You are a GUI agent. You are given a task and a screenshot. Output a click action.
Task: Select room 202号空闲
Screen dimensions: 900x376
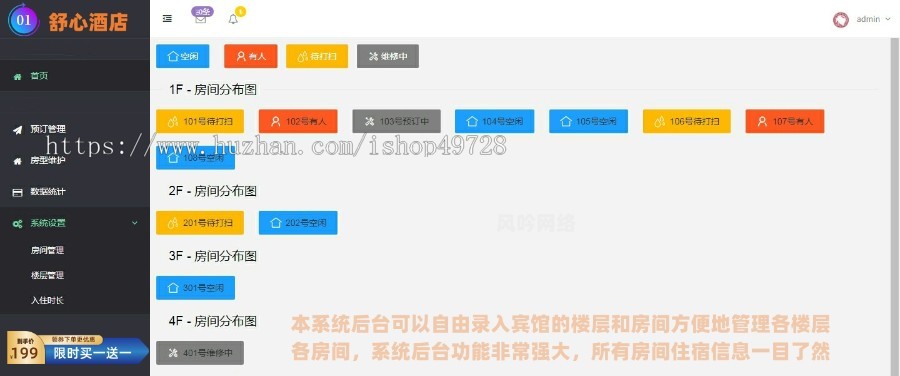click(298, 223)
